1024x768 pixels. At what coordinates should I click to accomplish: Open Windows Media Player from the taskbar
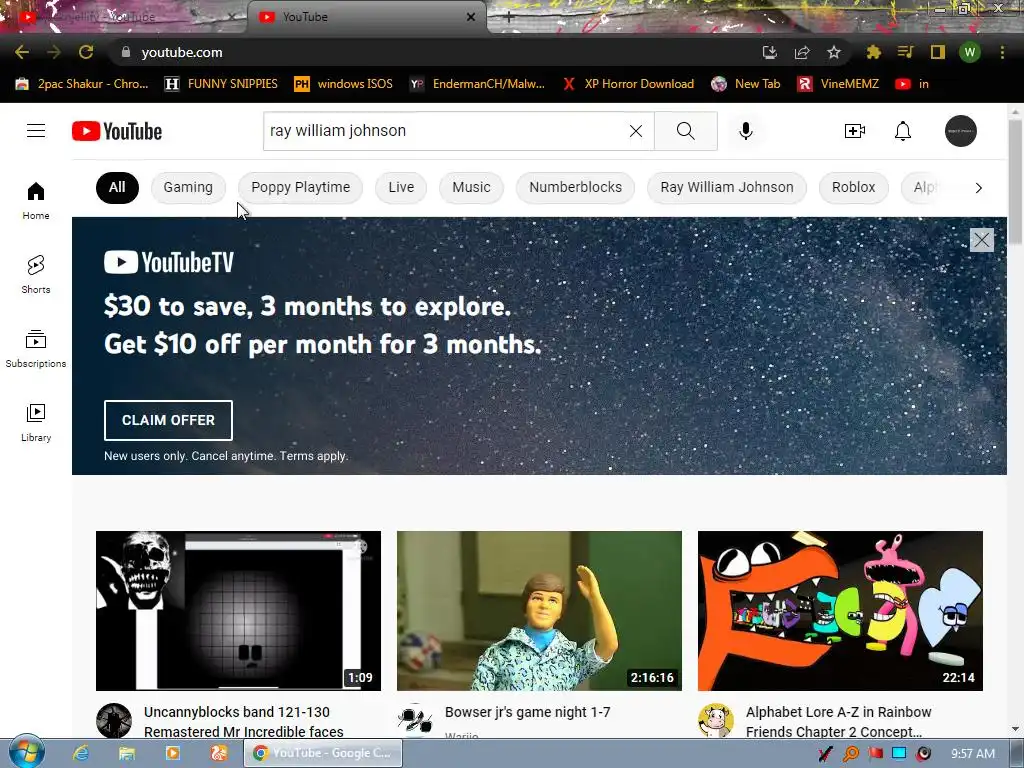click(172, 753)
